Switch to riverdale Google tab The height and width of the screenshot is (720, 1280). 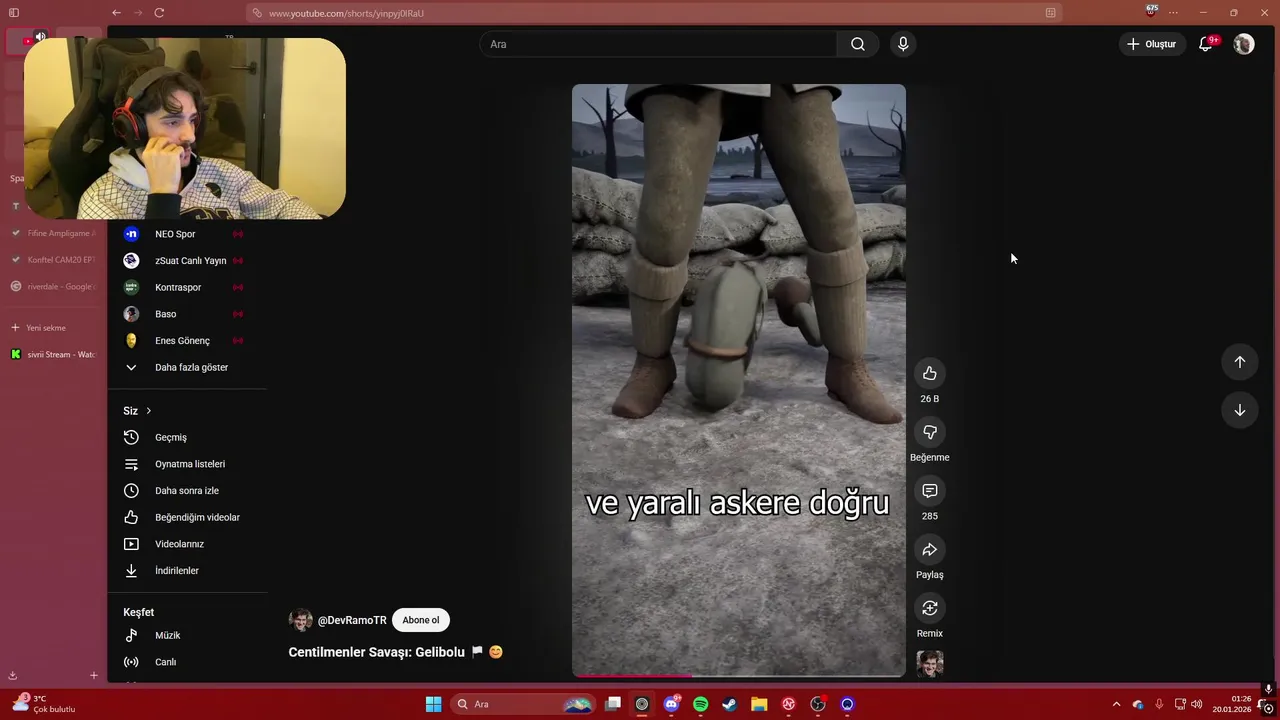54,286
